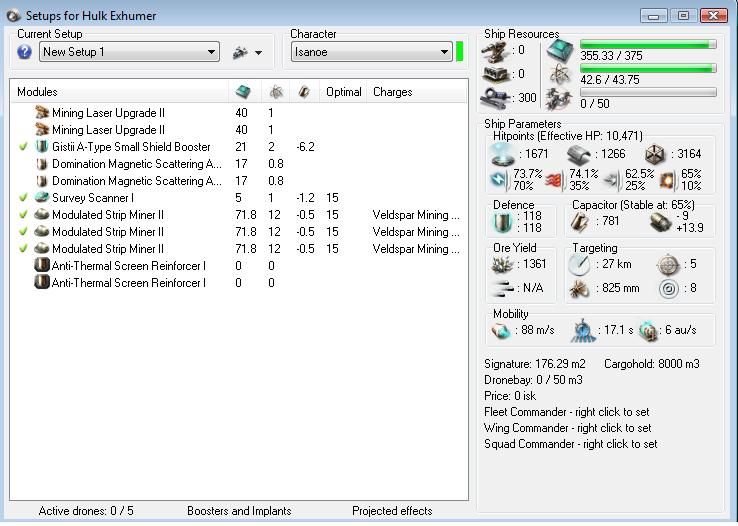Click the CPU usage bar showing 355.33 / 375
Image resolution: width=738 pixels, height=526 pixels.
[648, 45]
